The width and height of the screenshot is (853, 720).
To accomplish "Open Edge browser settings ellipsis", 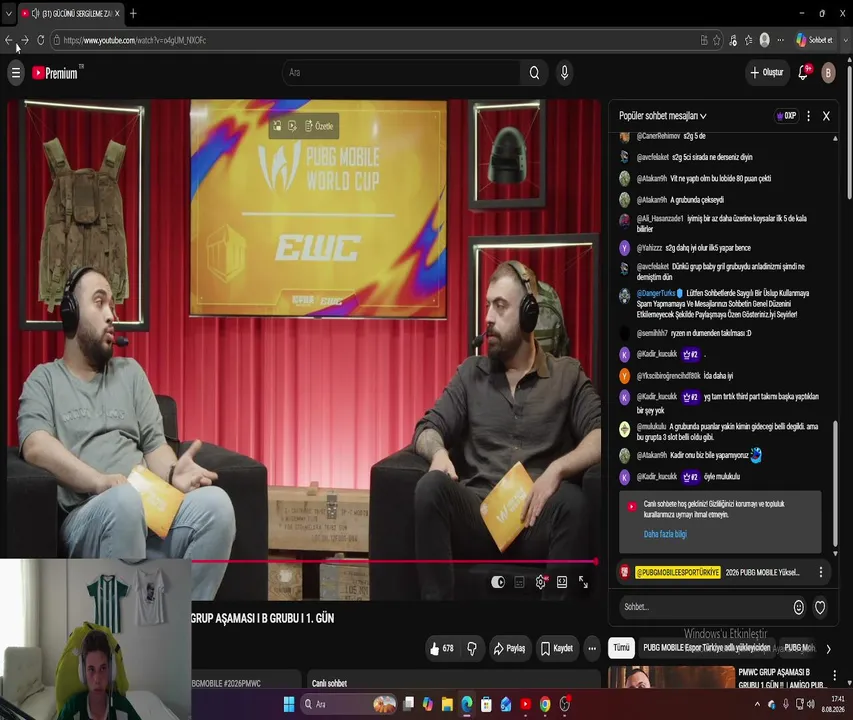I will pos(781,40).
